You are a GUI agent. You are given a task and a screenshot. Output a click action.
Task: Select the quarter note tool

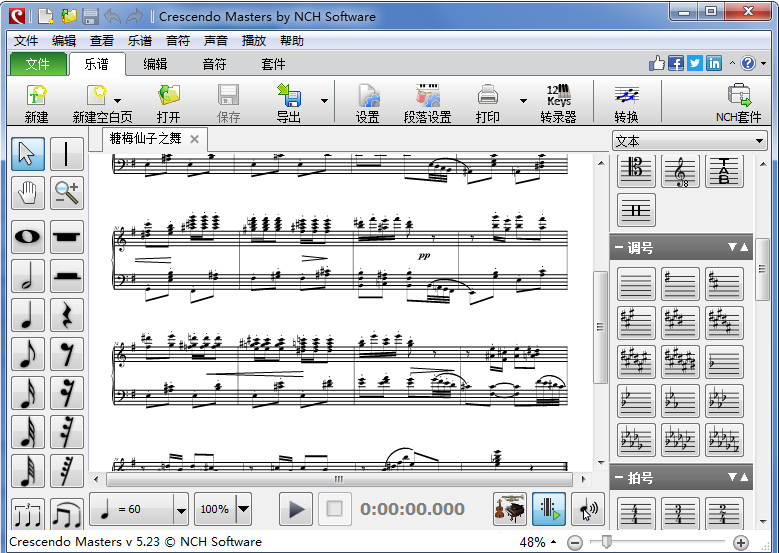tap(28, 315)
